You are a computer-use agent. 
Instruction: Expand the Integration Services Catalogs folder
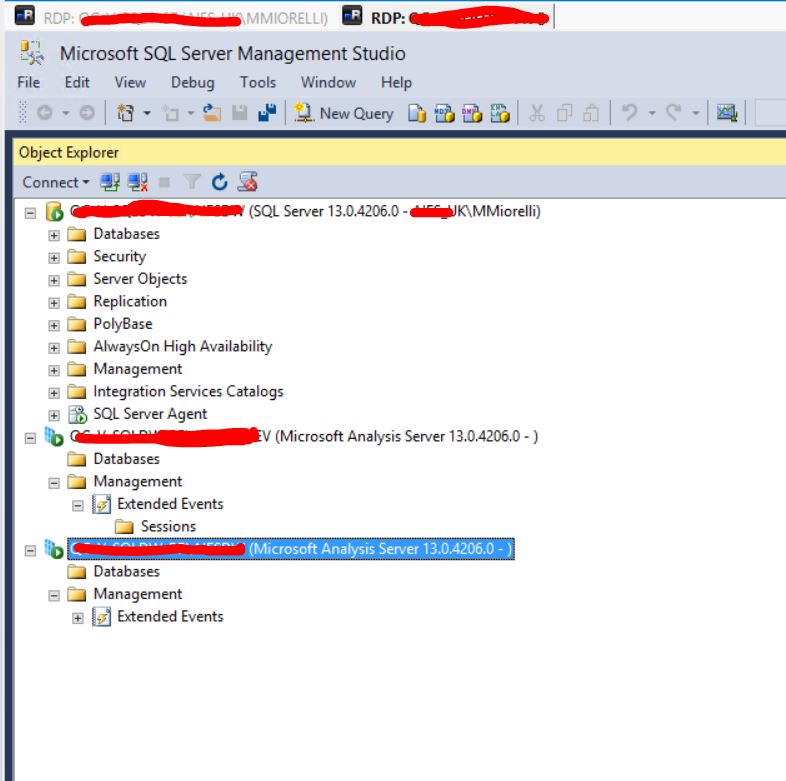54,393
